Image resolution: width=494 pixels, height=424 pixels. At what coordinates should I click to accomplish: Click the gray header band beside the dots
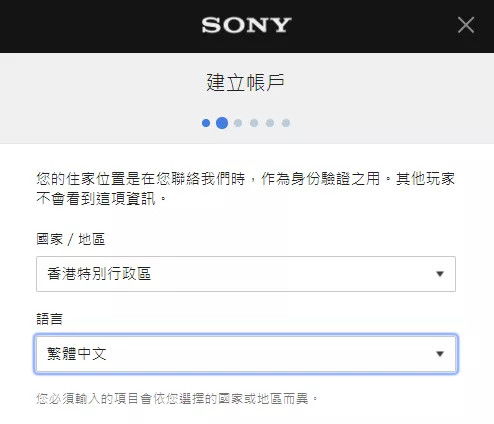click(x=383, y=123)
